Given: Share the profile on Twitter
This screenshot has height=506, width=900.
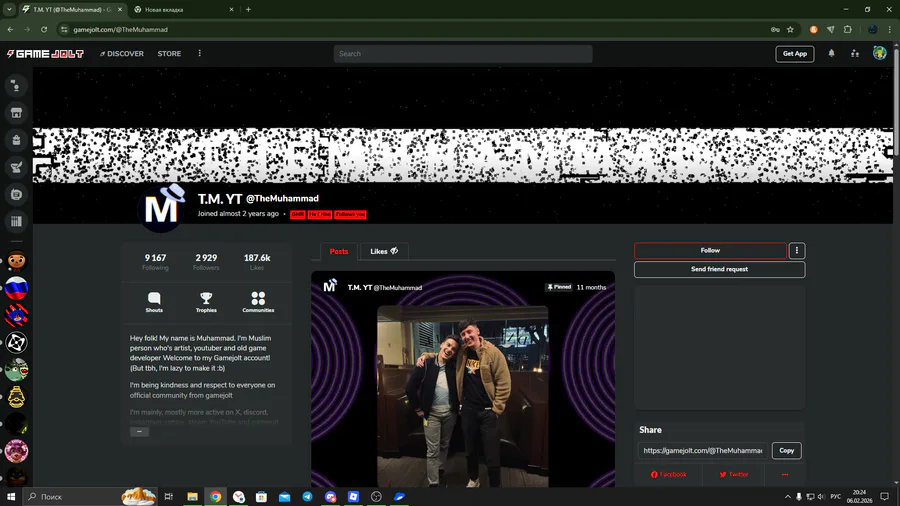Looking at the screenshot, I should 734,474.
